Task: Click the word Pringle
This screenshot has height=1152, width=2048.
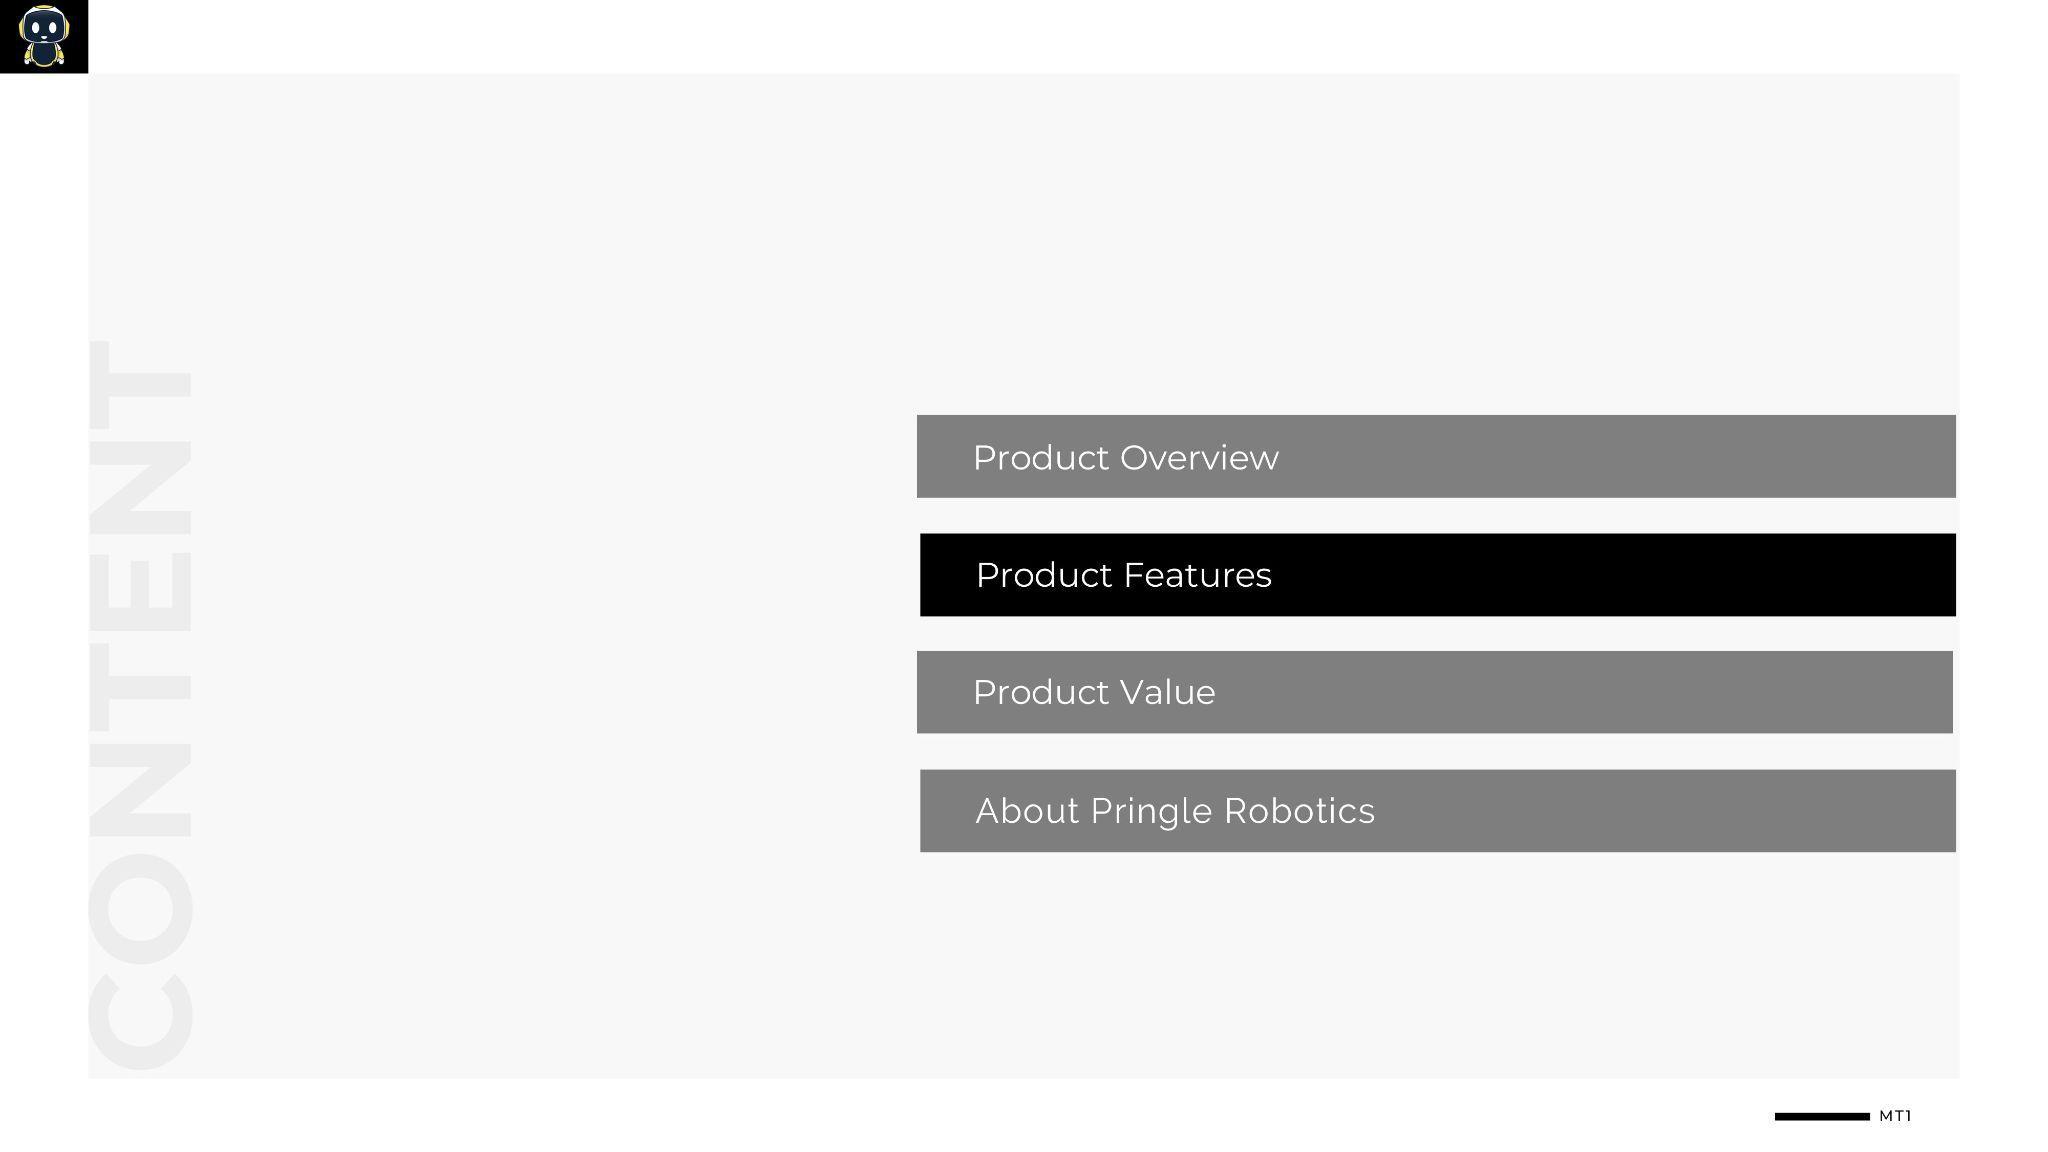Action: pyautogui.click(x=1151, y=812)
